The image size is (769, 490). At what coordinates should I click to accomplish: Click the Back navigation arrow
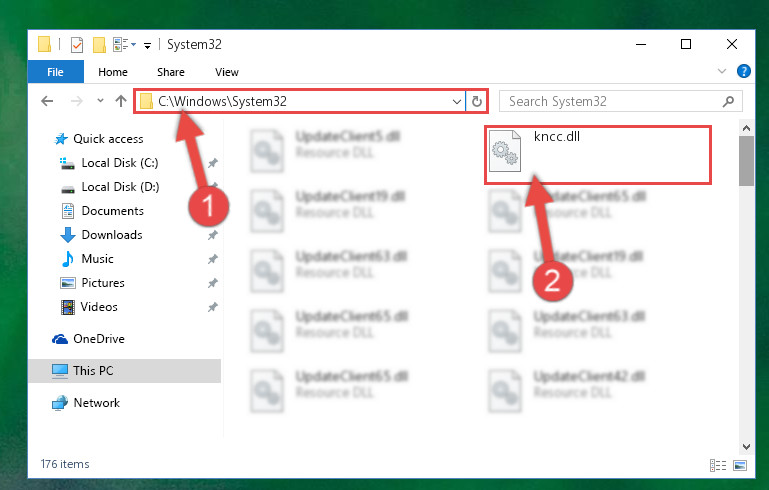(x=47, y=102)
